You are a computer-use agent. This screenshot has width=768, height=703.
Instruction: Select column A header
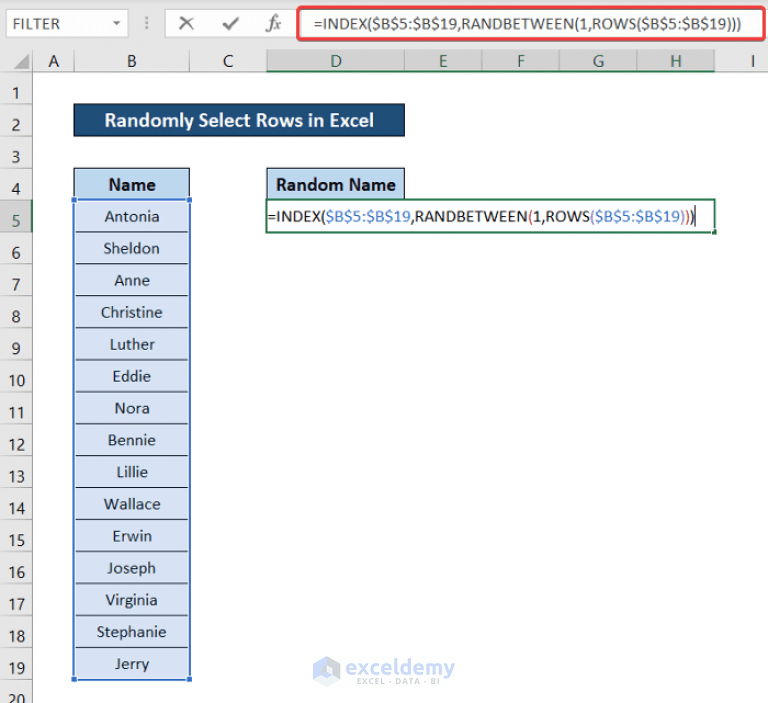pos(53,62)
